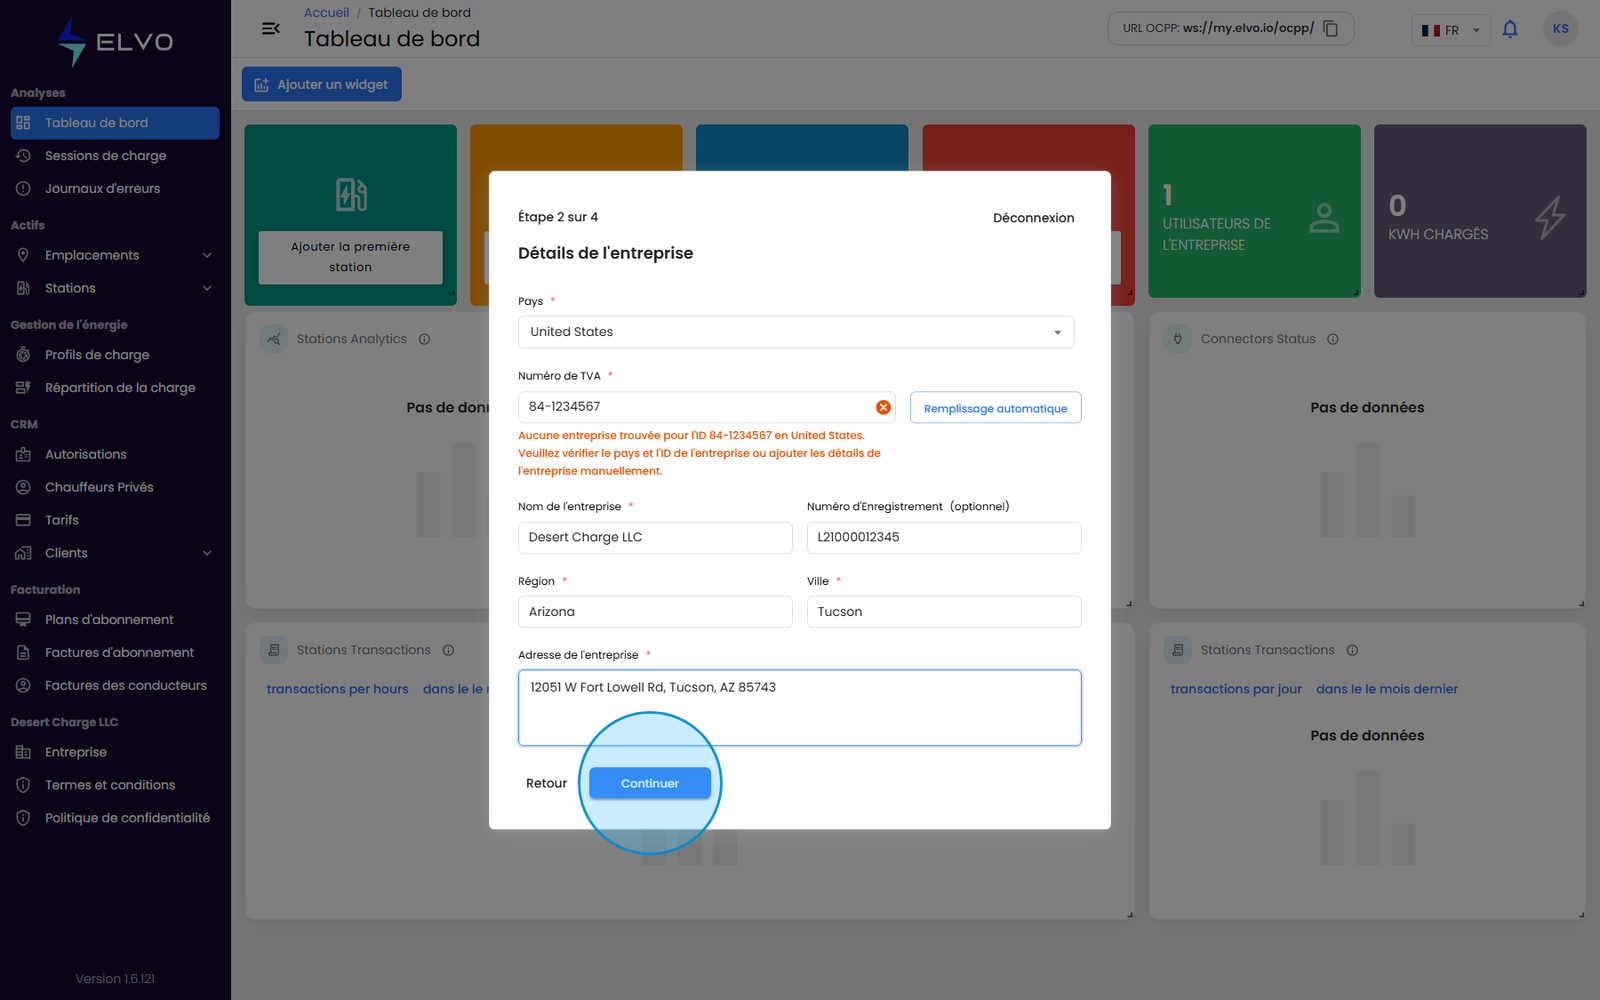Image resolution: width=1600 pixels, height=1000 pixels.
Task: Click the info icon next to Stations Analytics
Action: tap(424, 339)
